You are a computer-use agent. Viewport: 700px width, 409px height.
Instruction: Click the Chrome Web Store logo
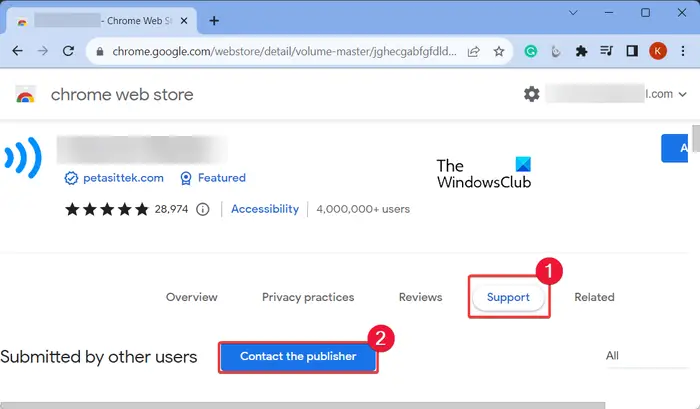[25, 94]
